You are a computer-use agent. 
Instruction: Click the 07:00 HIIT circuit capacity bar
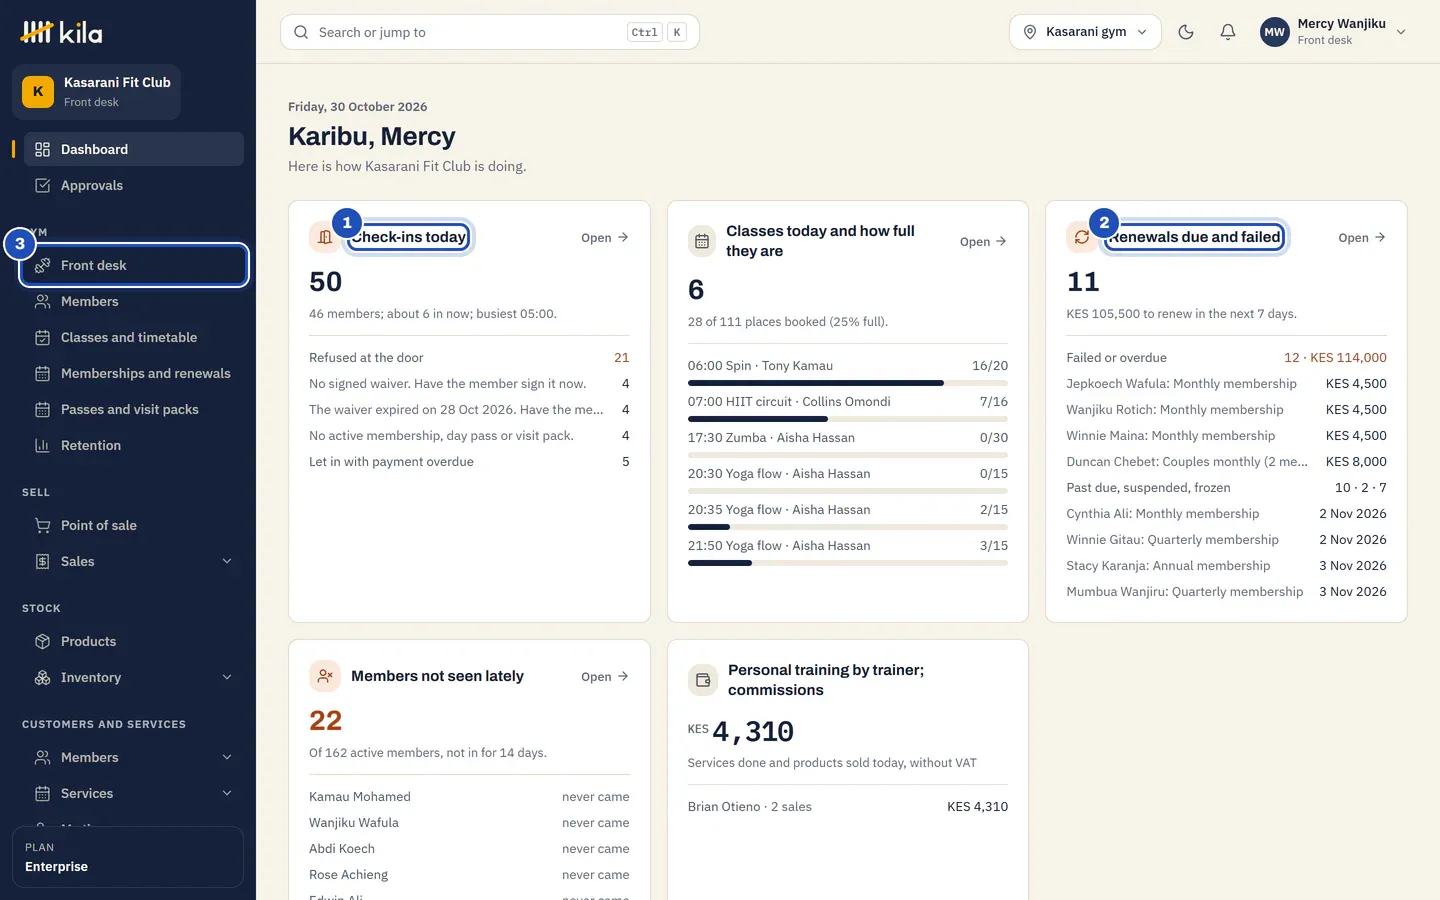tap(848, 419)
